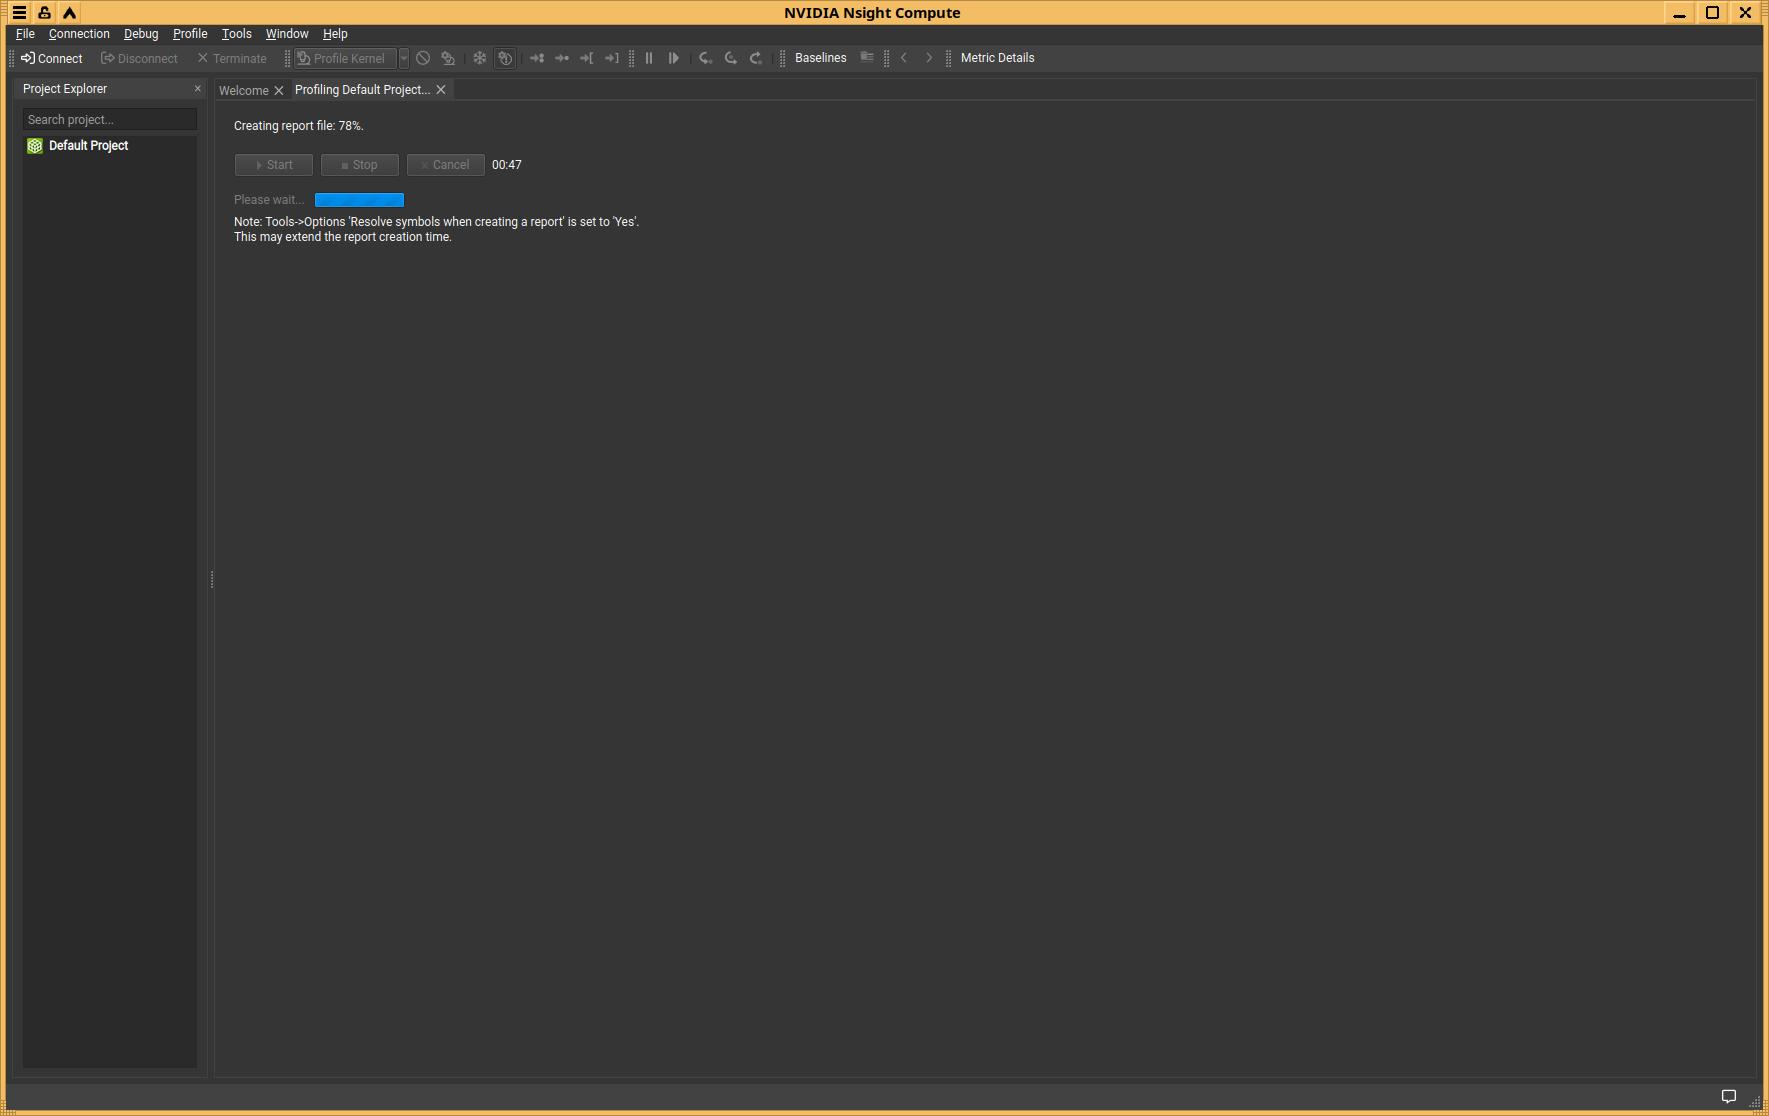Viewport: 1769px width, 1116px height.
Task: Click the circle-slash icon in the toolbar
Action: pyautogui.click(x=423, y=58)
